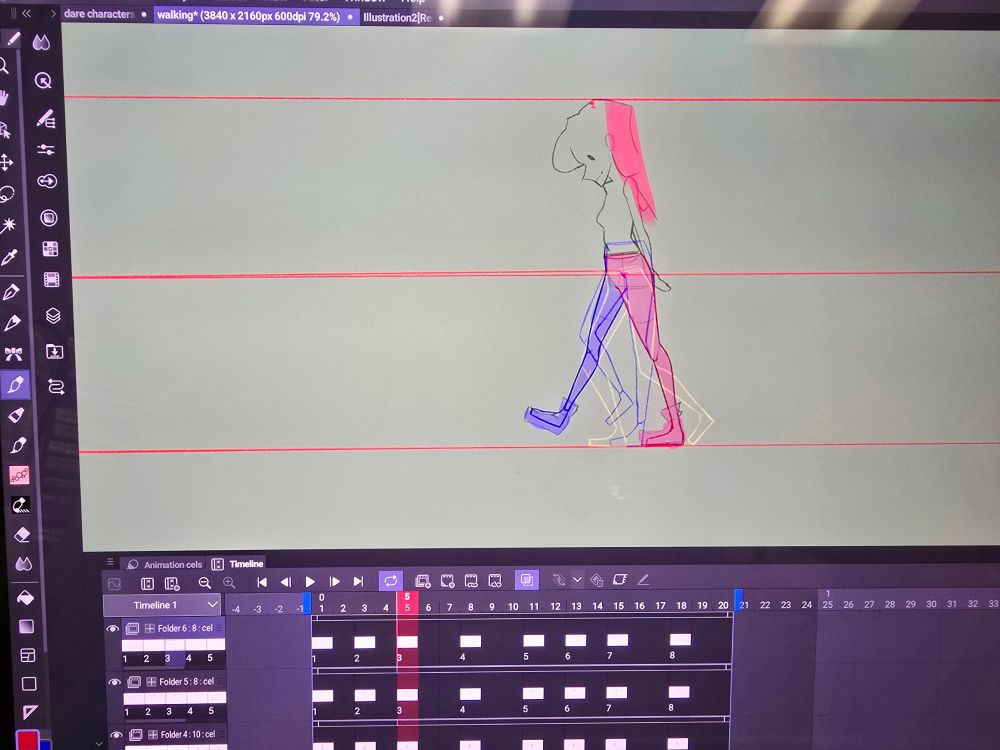
Task: Select the Eraser tool
Action: click(x=22, y=534)
